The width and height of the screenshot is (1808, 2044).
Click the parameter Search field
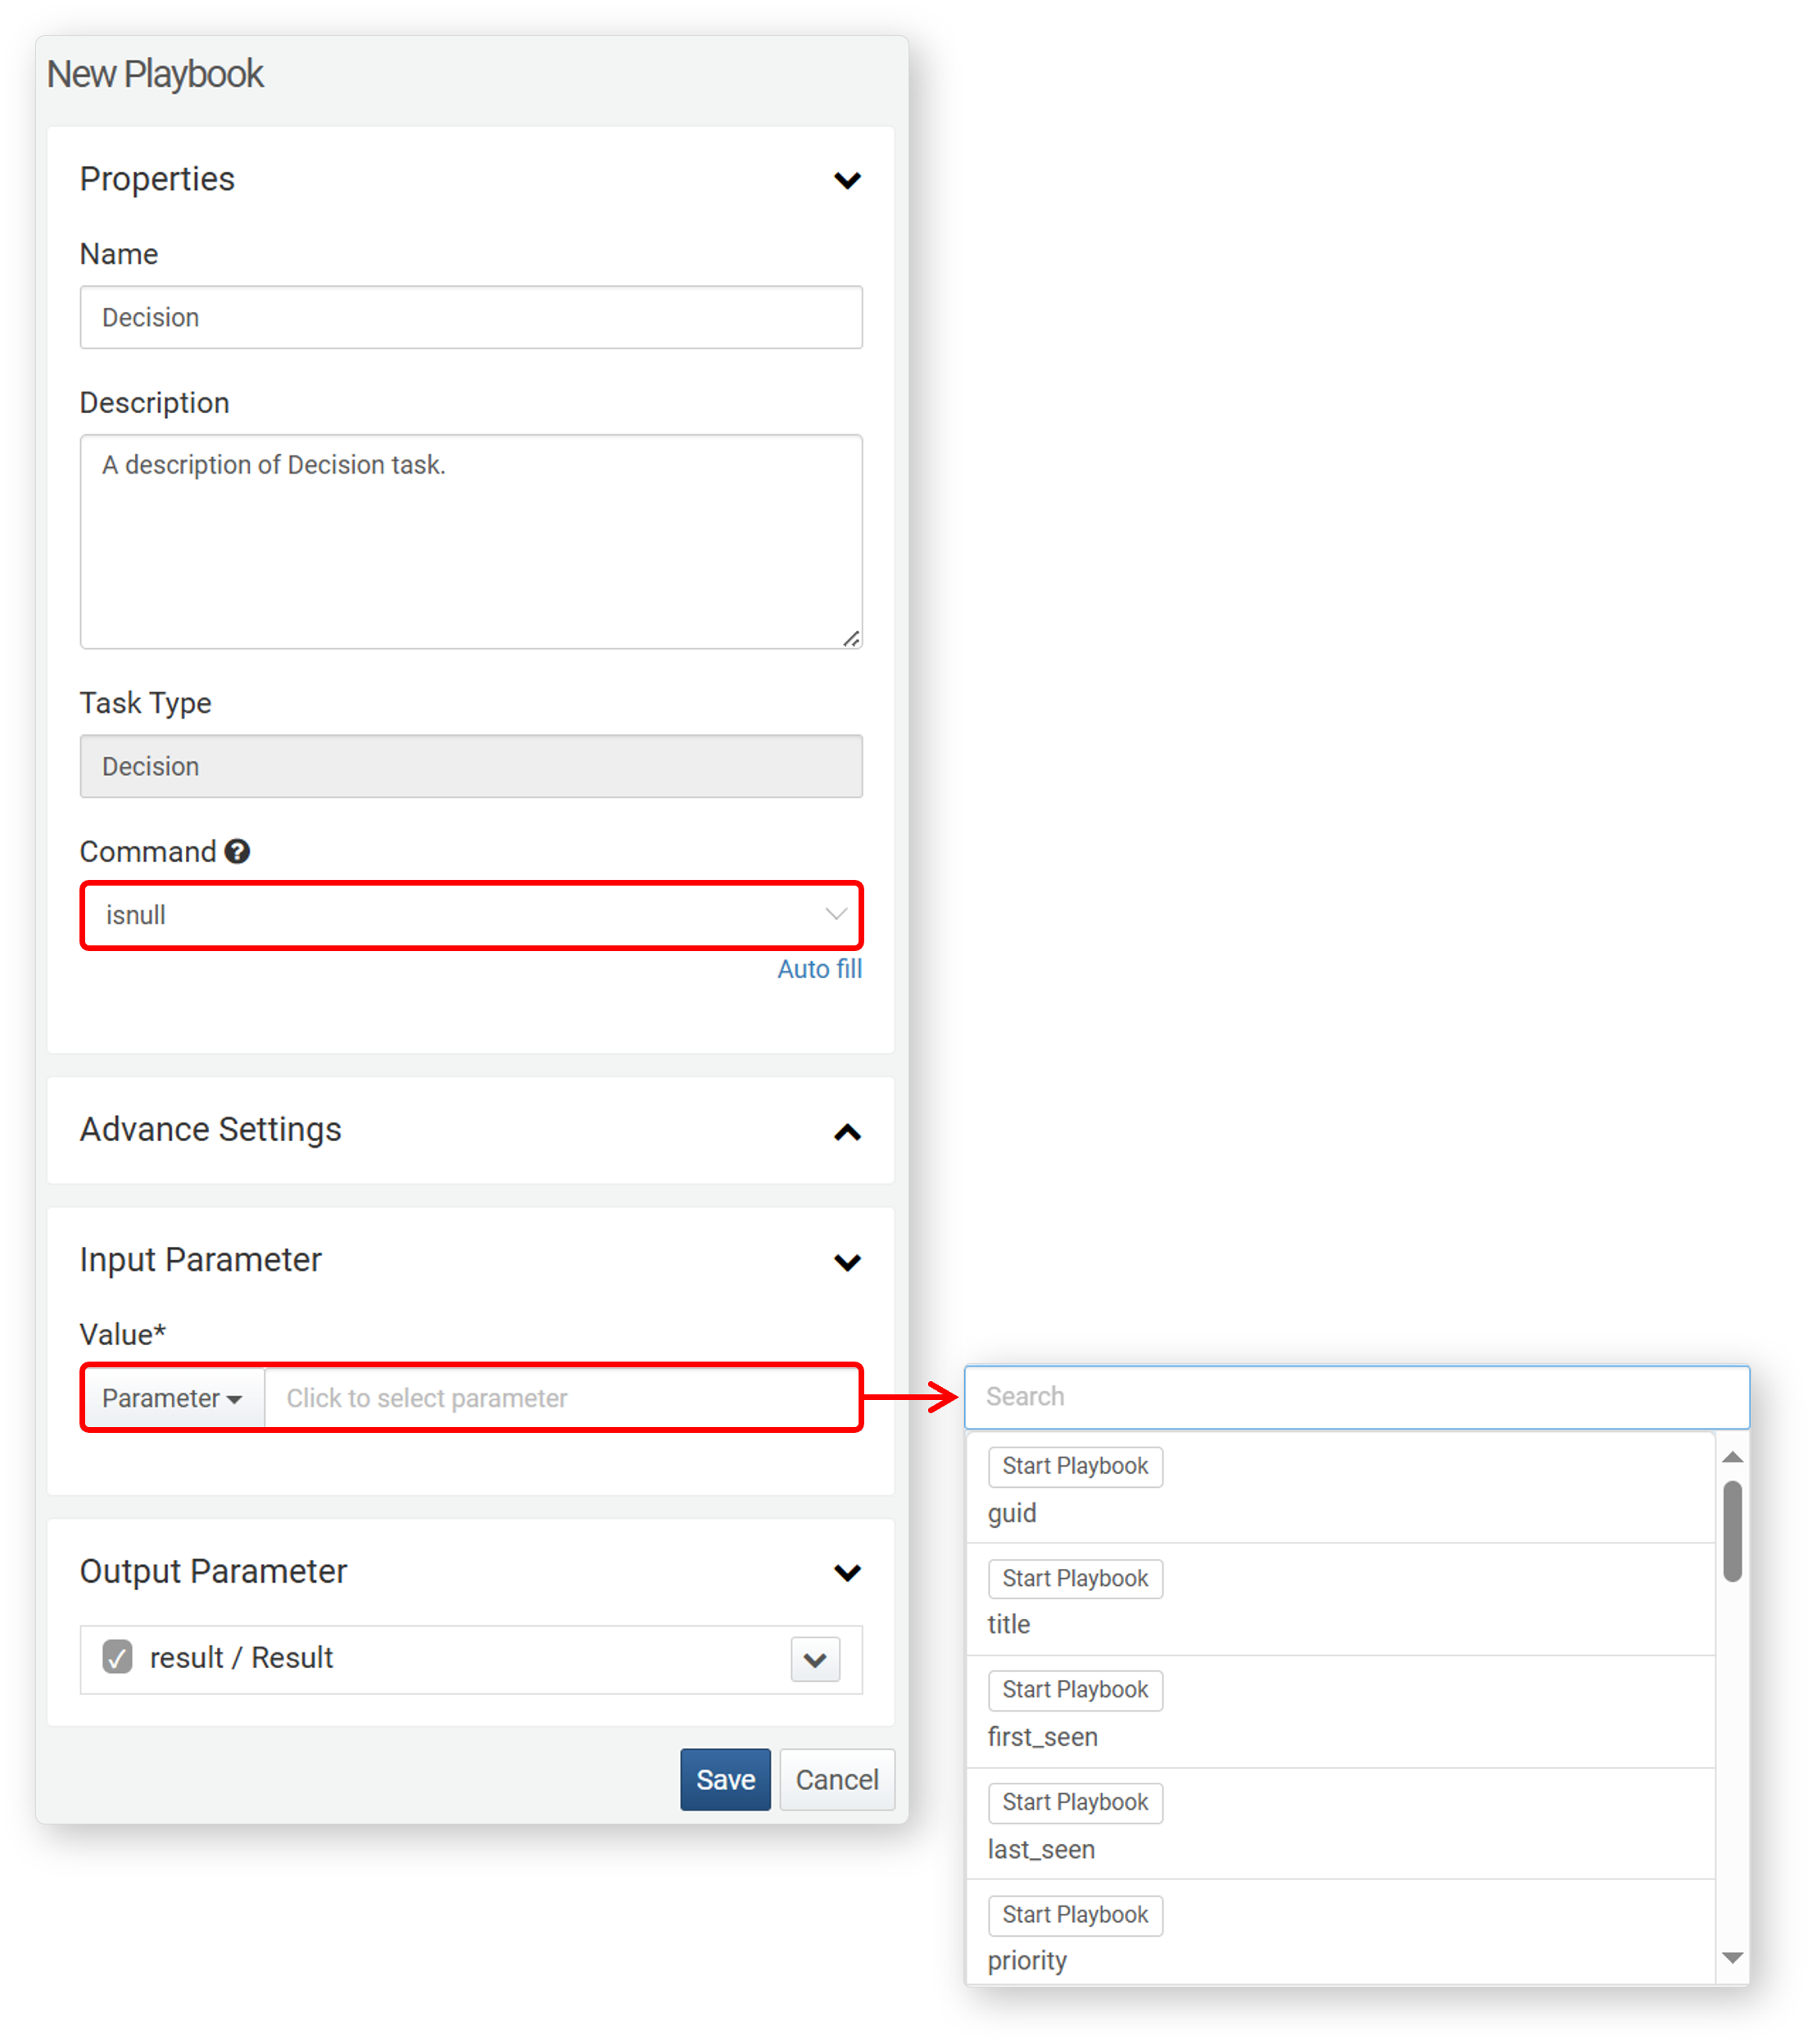click(x=1356, y=1396)
